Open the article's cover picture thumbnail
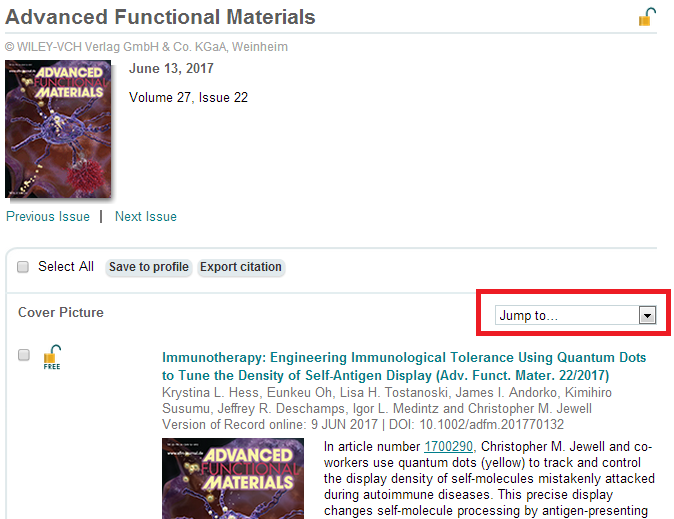 point(233,478)
